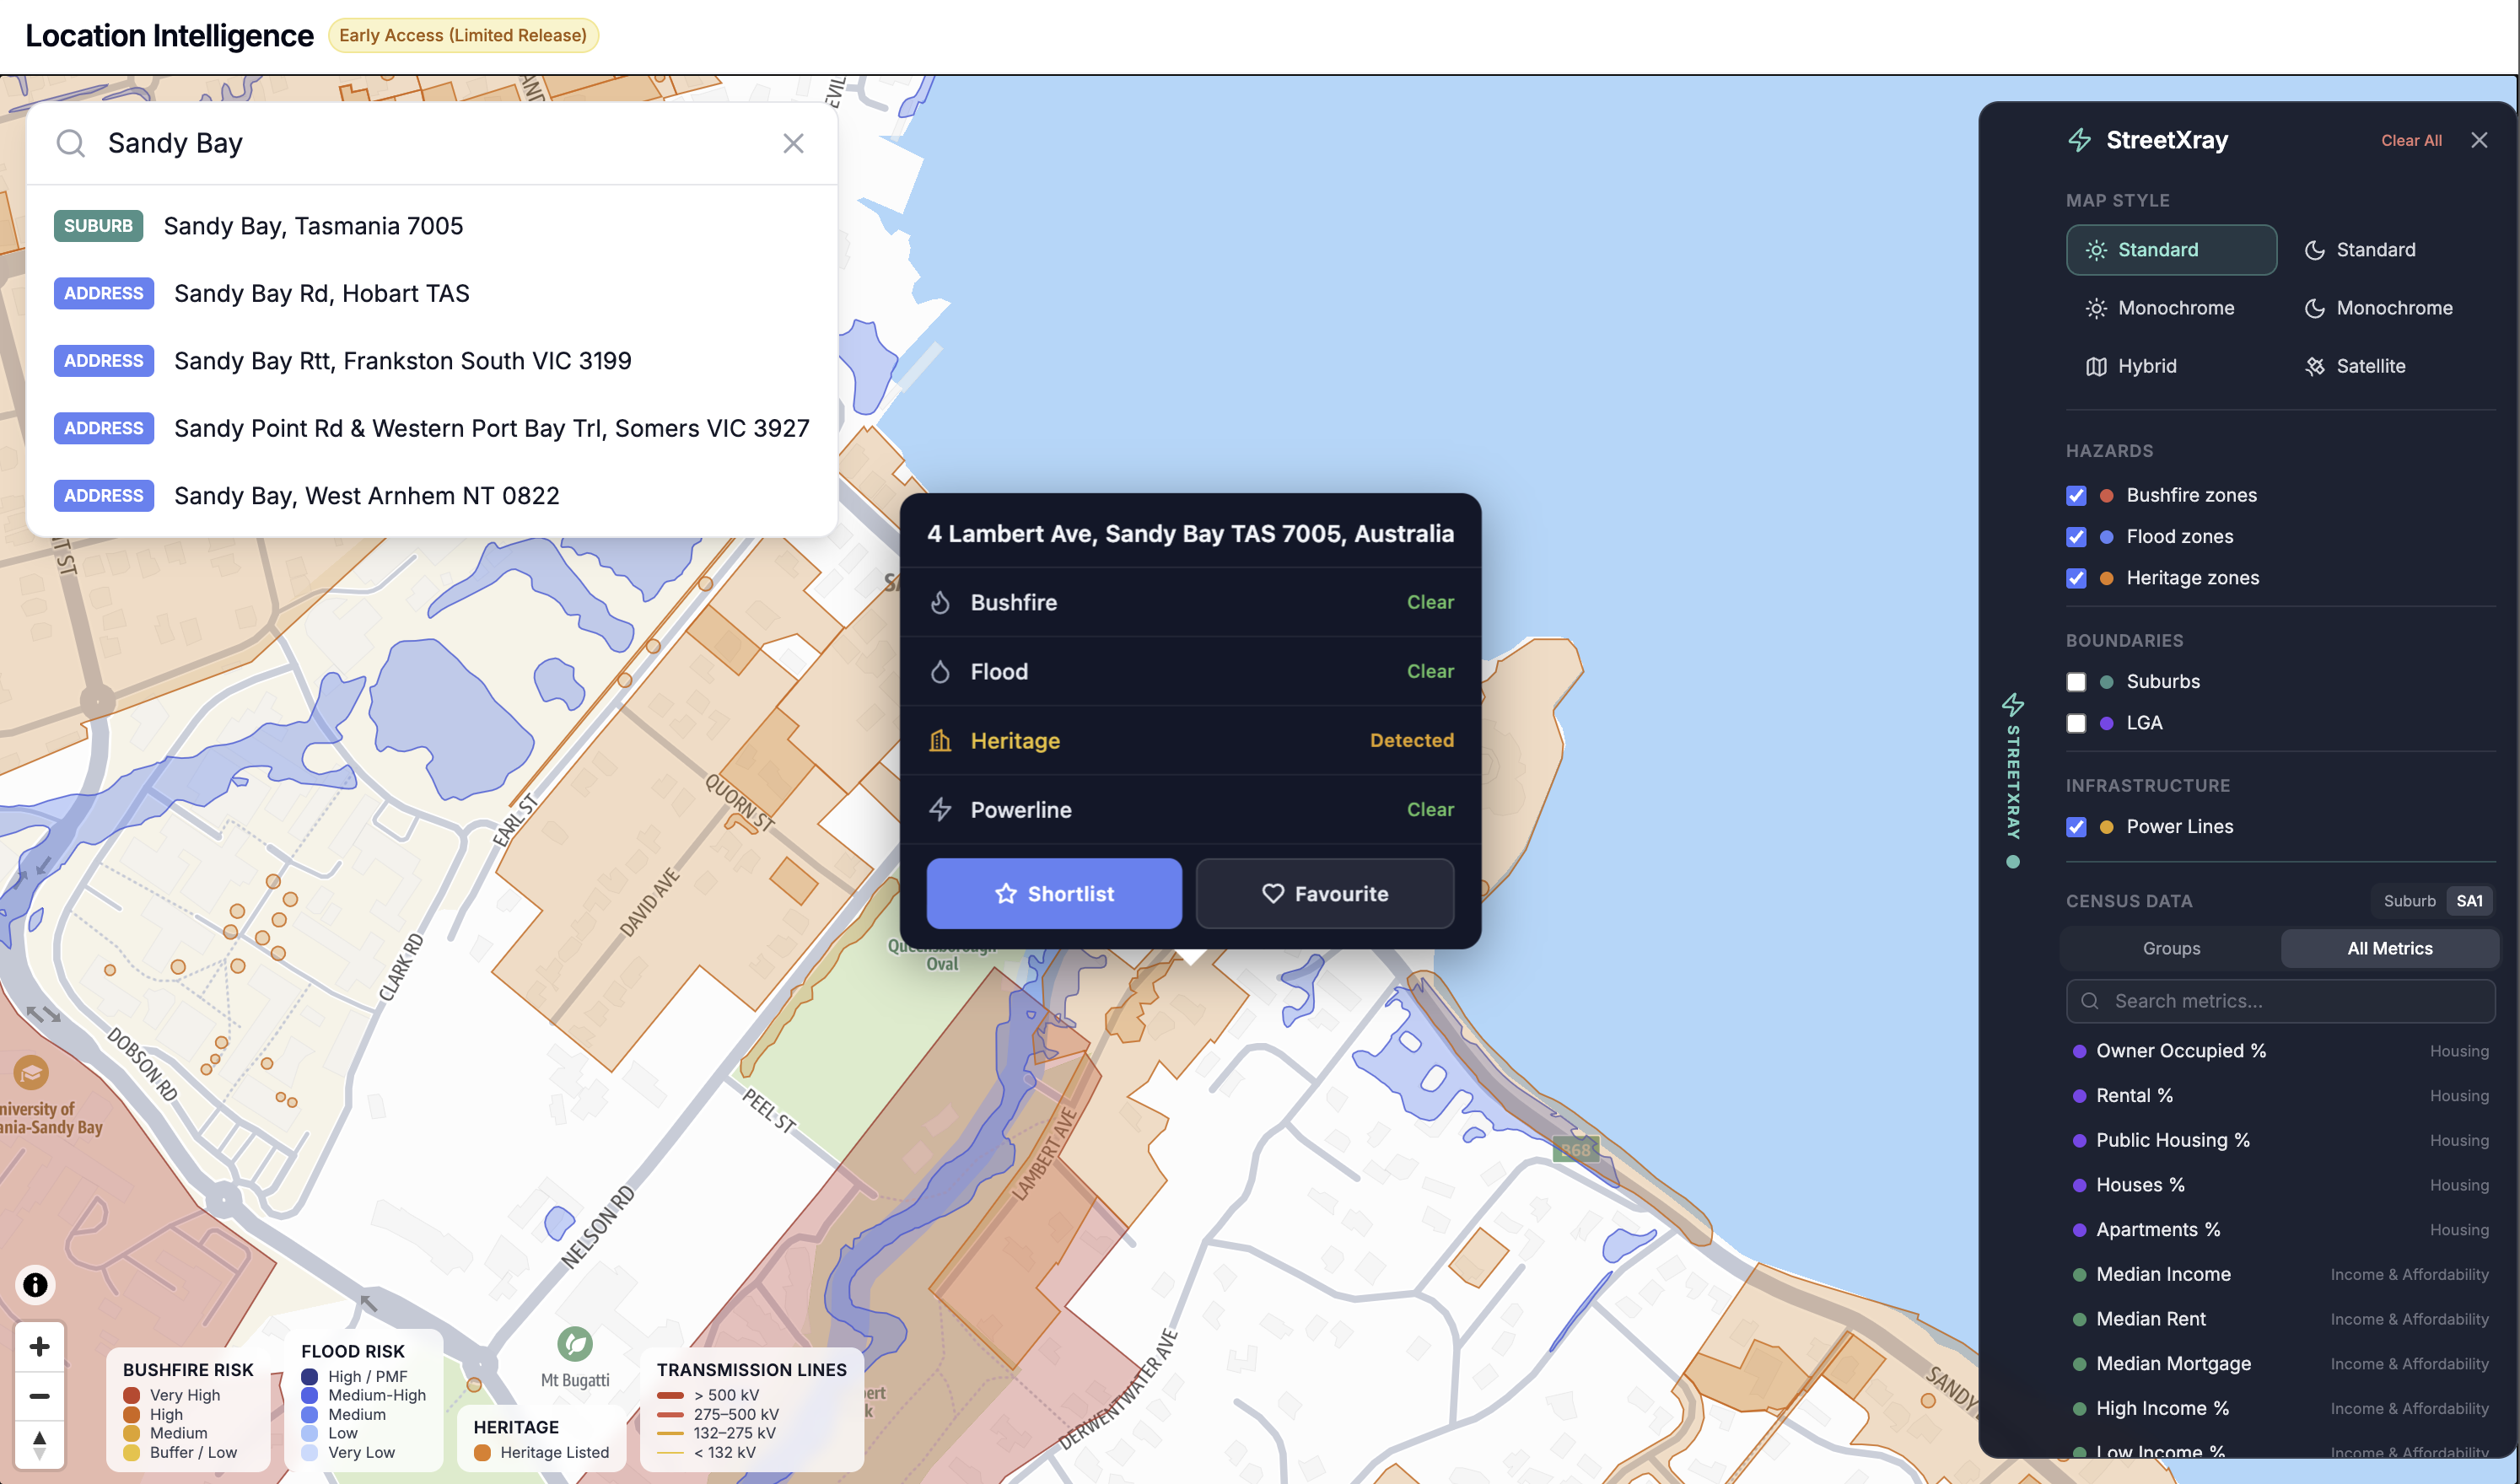
Task: Click the StreetXray lightning bolt icon
Action: click(x=2080, y=140)
